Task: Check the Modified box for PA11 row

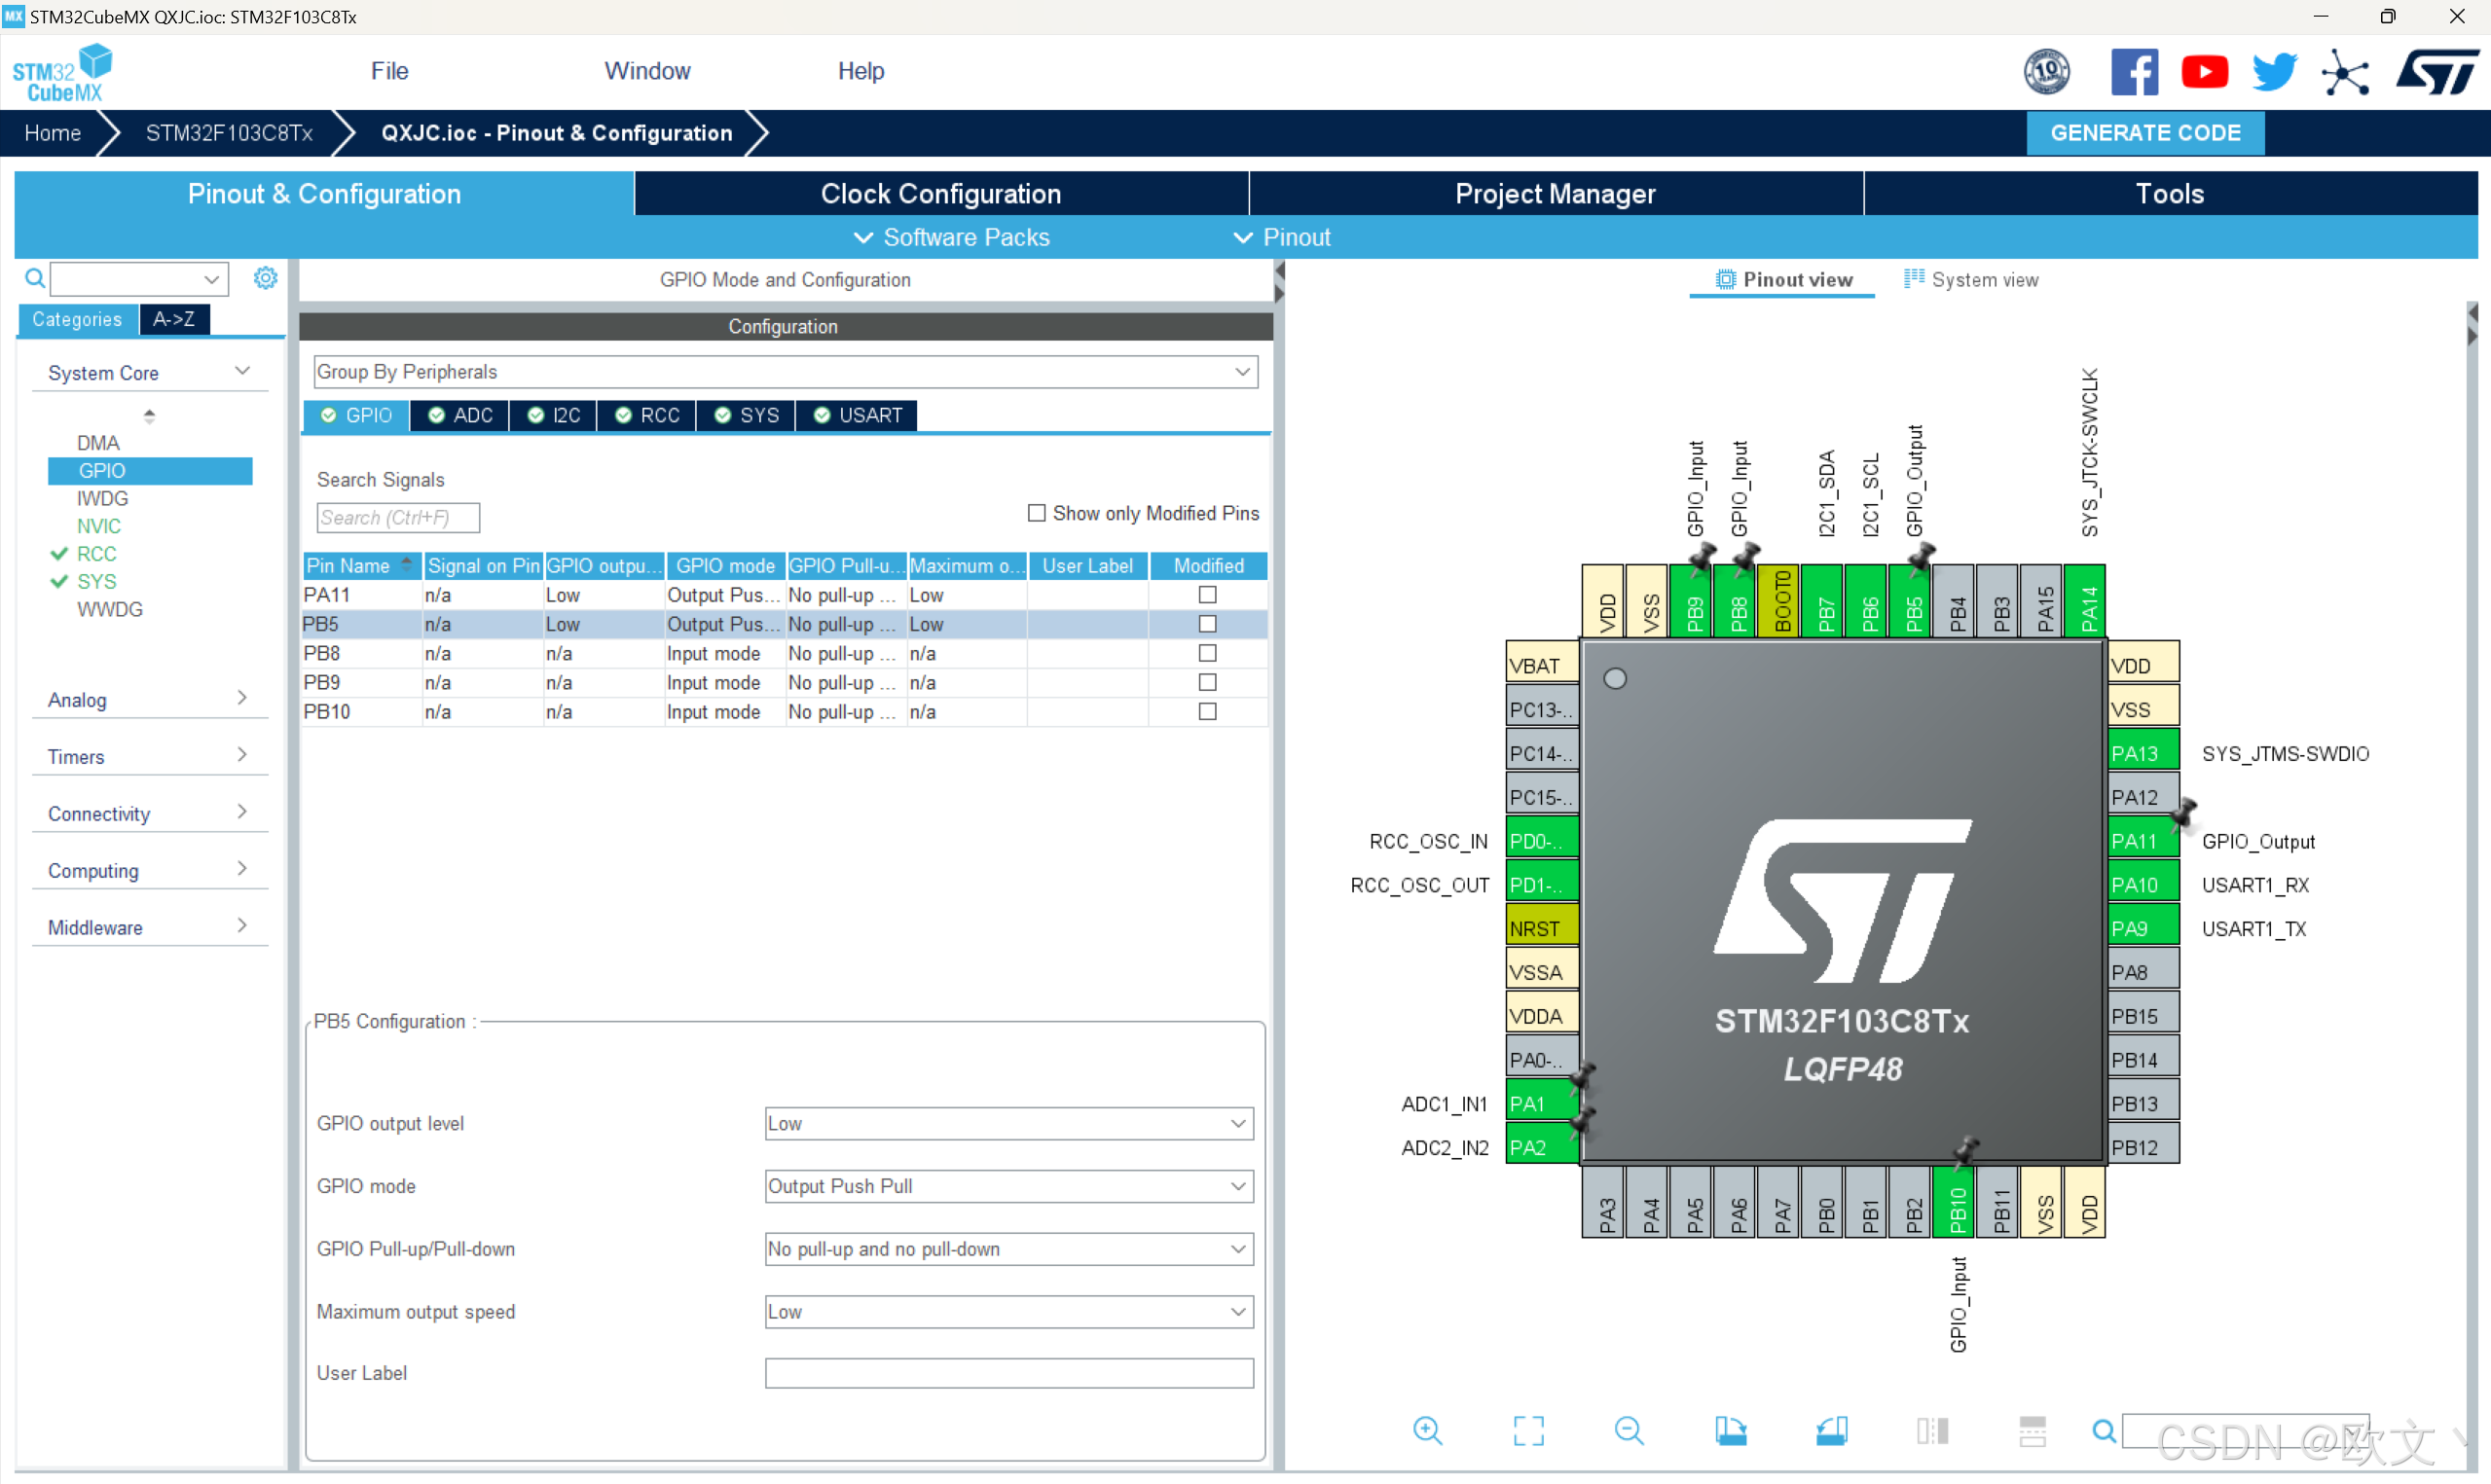Action: tap(1207, 595)
